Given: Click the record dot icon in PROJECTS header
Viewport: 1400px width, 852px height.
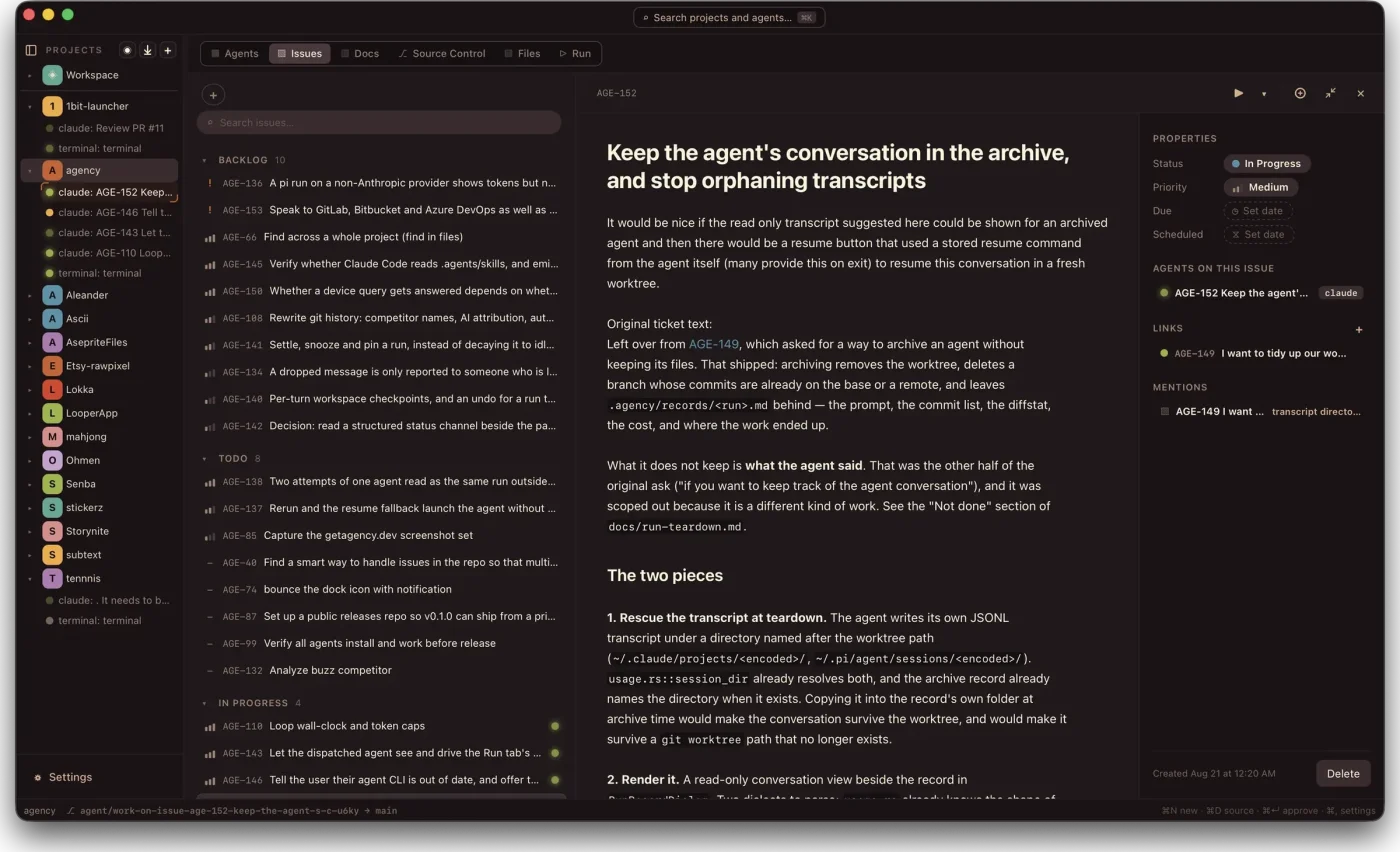Looking at the screenshot, I should click(127, 50).
